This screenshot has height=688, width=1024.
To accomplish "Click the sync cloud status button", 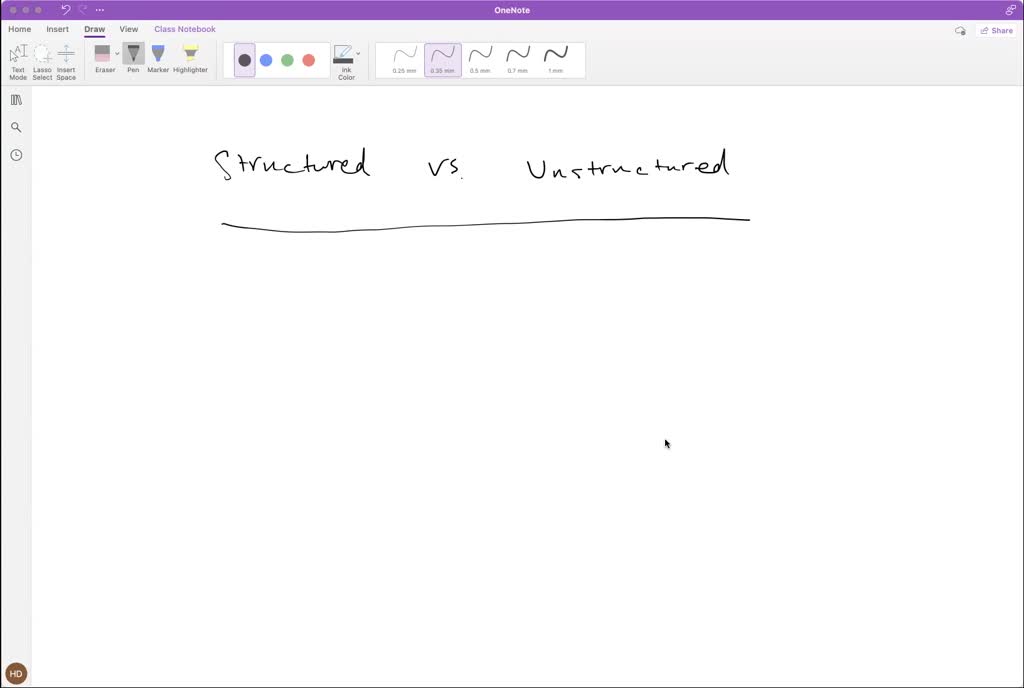I will pos(960,30).
